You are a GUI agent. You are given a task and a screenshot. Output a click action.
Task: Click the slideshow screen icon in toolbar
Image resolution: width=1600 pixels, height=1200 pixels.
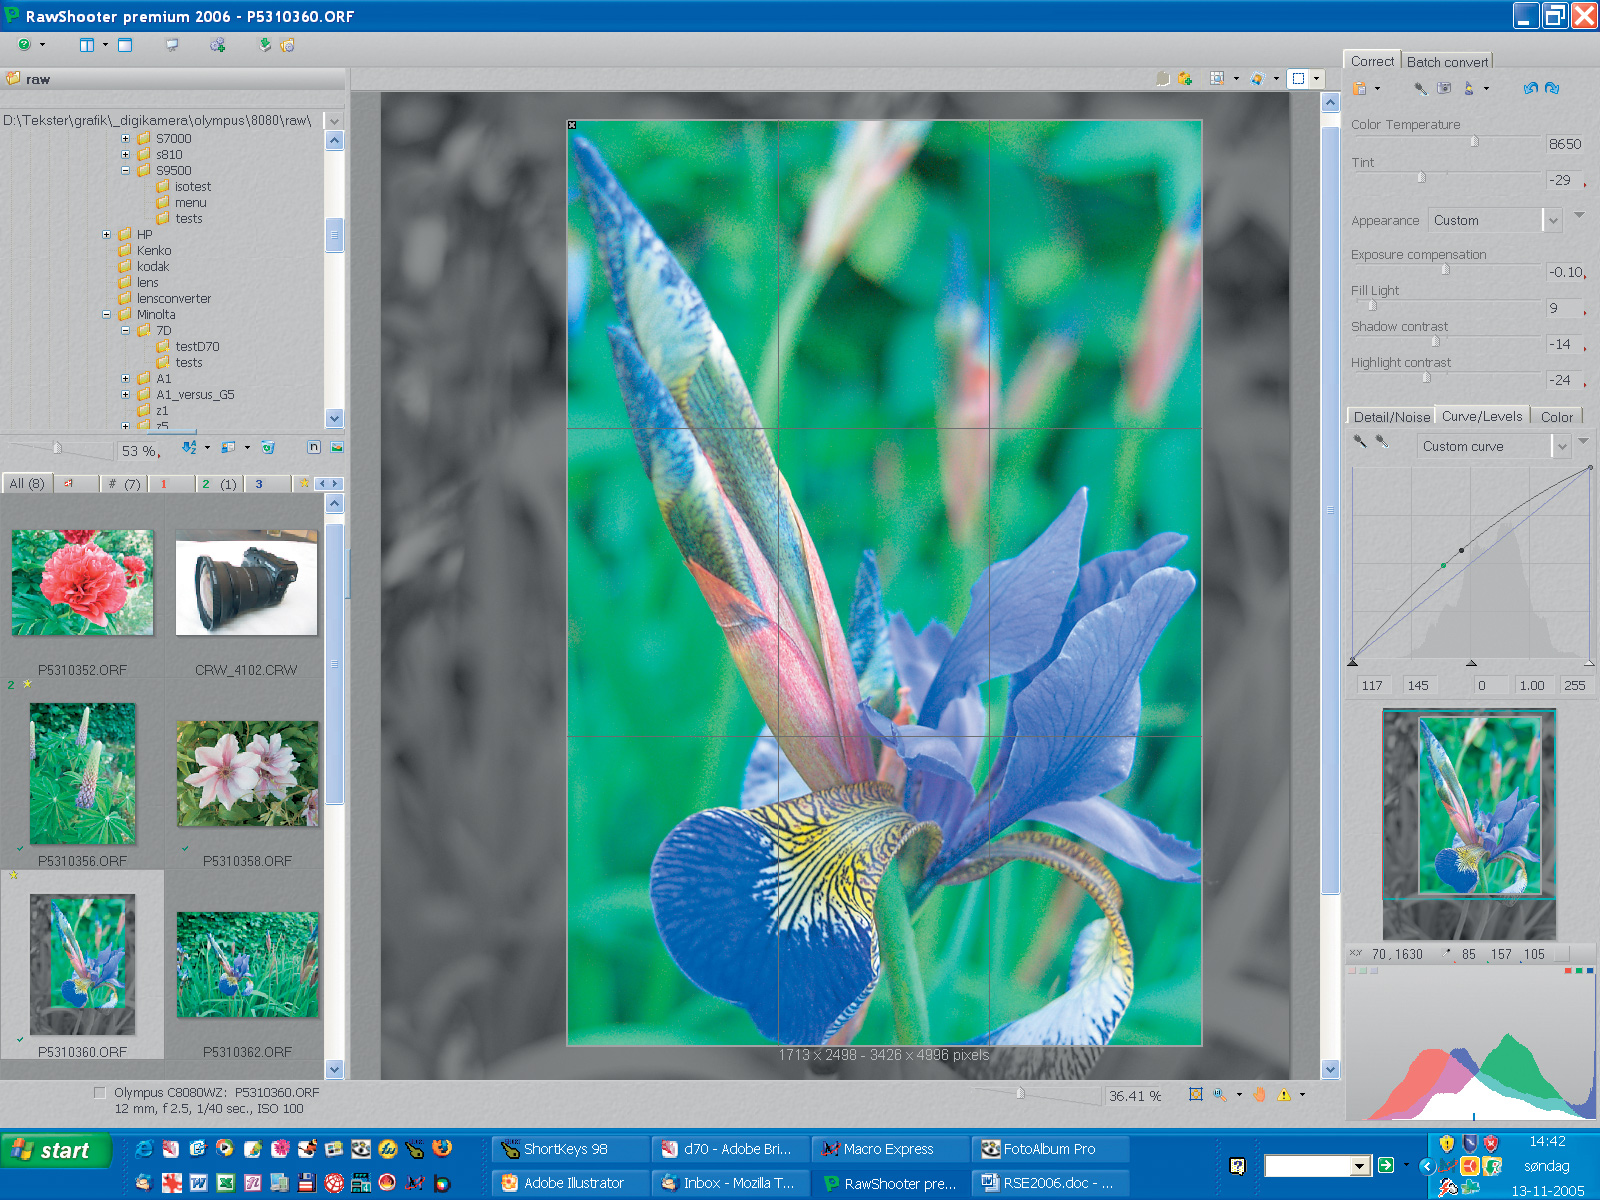(172, 45)
